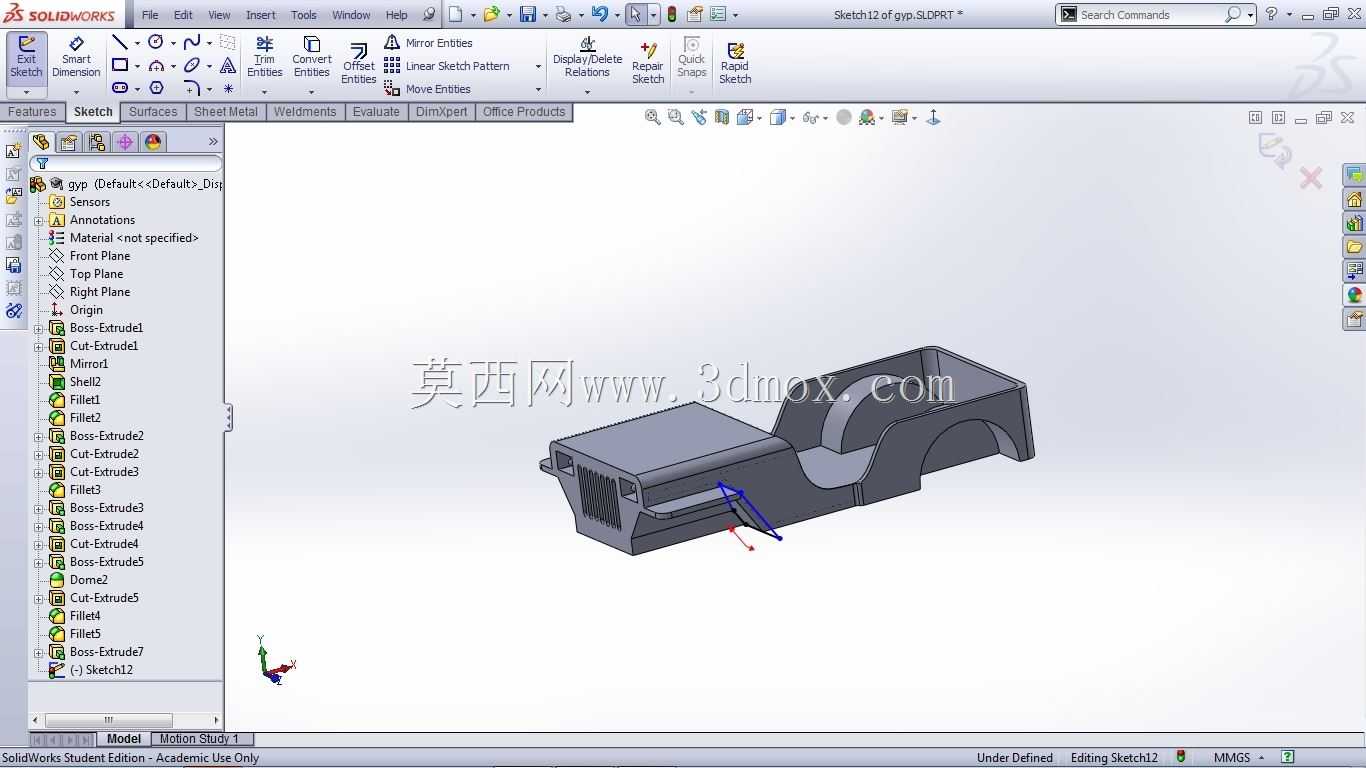Select the Straight Slot tool
Viewport: 1366px width, 768px height.
[120, 88]
